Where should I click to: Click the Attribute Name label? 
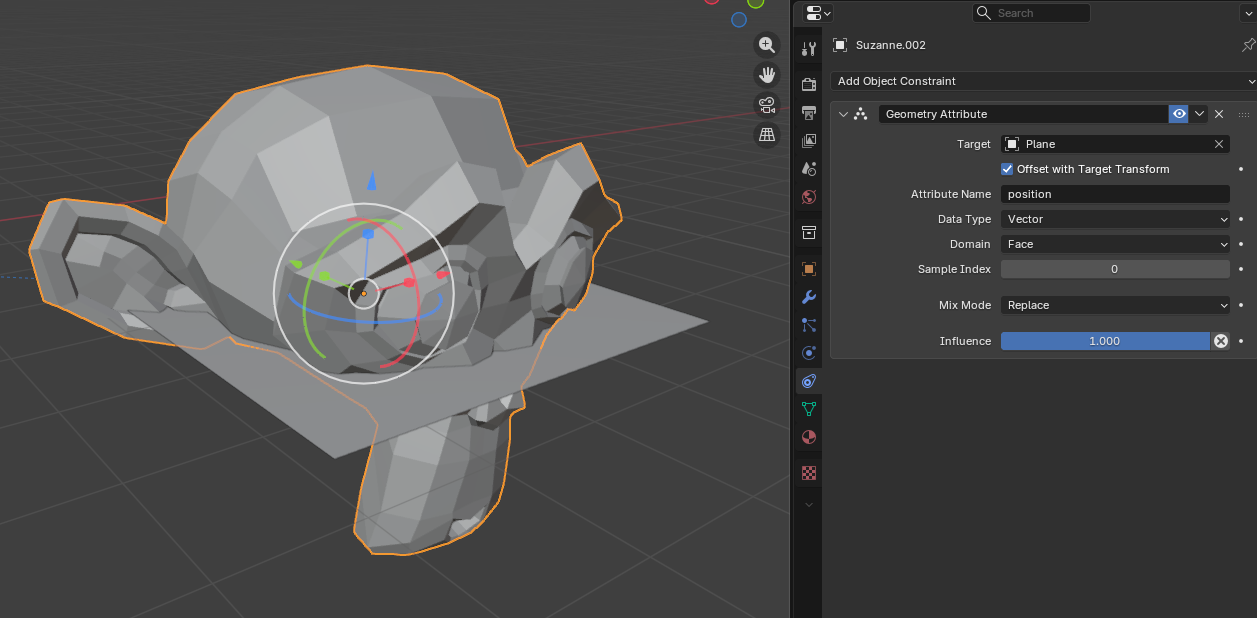click(x=951, y=194)
